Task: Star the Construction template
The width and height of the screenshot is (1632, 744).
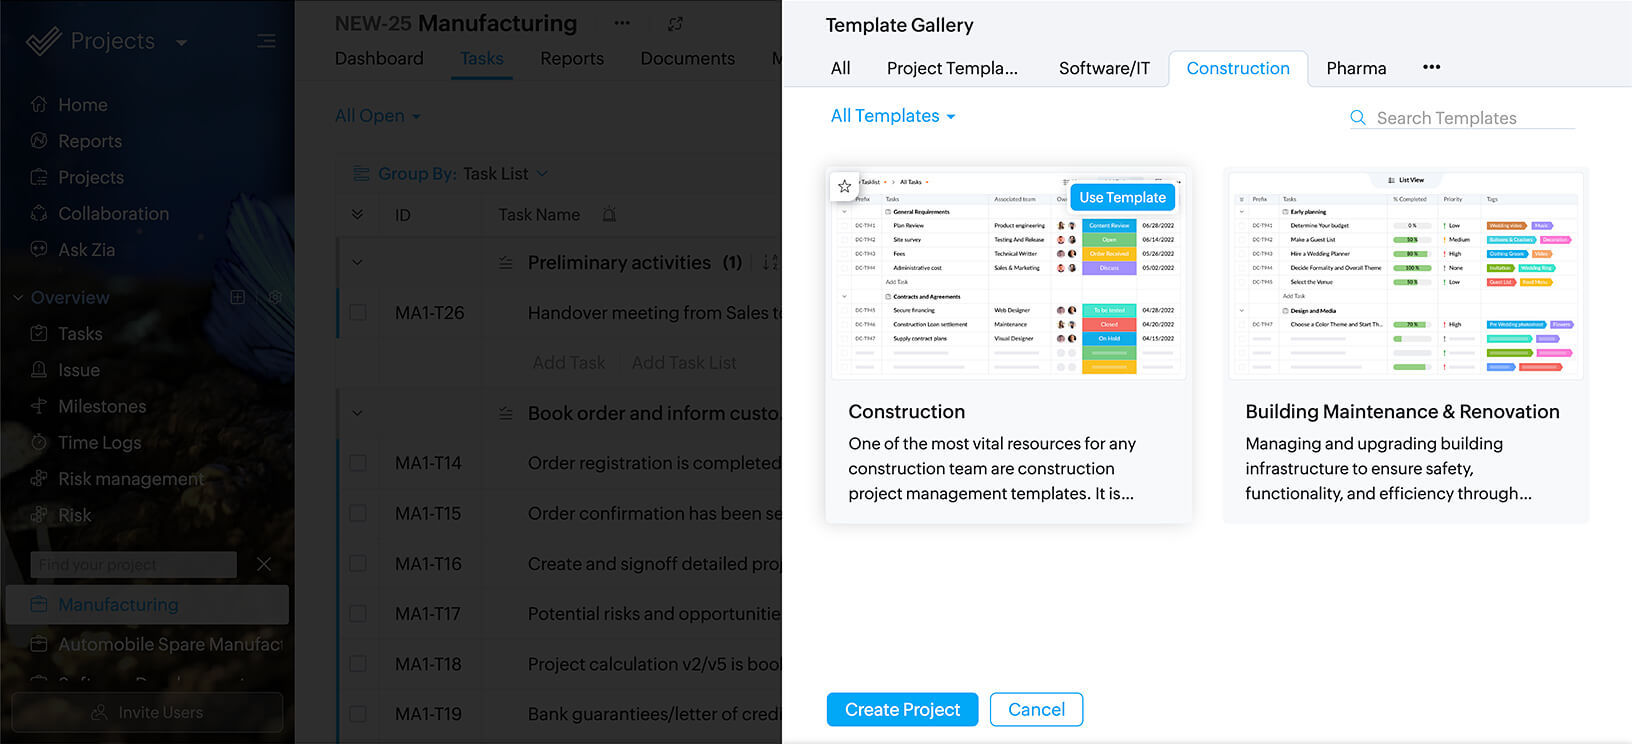Action: pyautogui.click(x=844, y=186)
